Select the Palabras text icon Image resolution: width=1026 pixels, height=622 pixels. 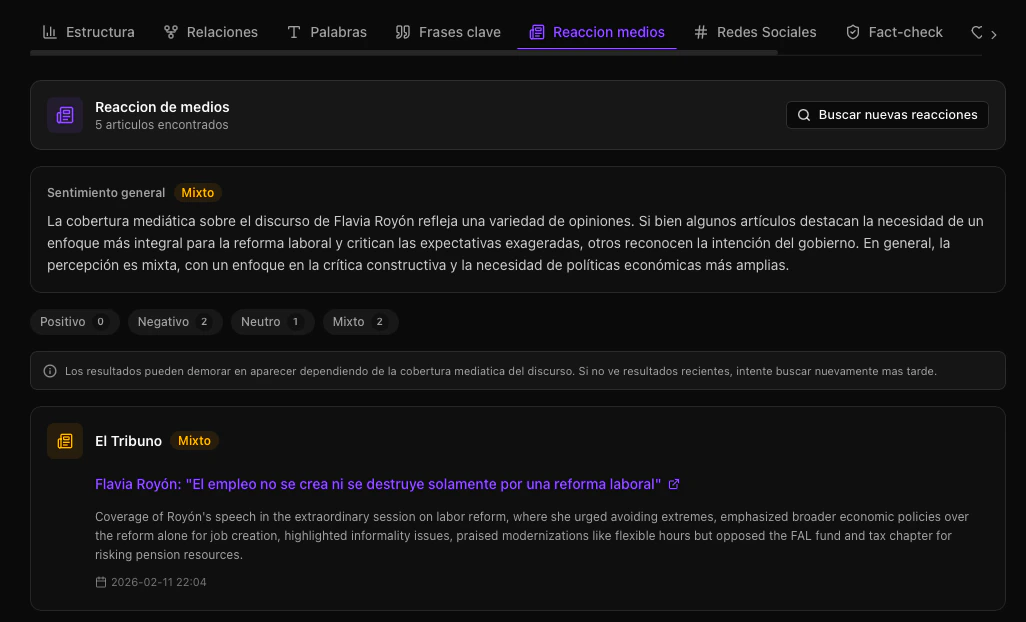pos(295,31)
